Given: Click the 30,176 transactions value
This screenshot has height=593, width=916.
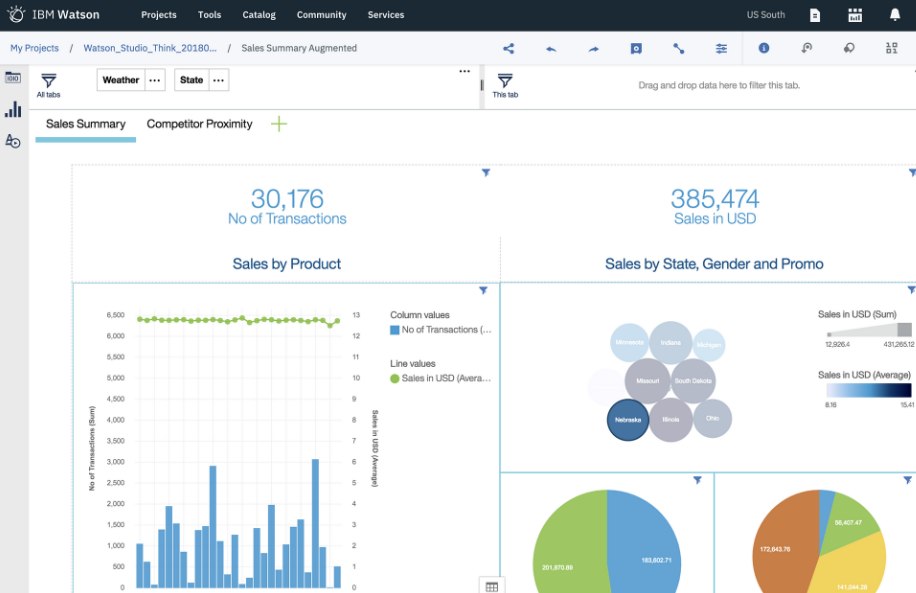Looking at the screenshot, I should point(287,199).
